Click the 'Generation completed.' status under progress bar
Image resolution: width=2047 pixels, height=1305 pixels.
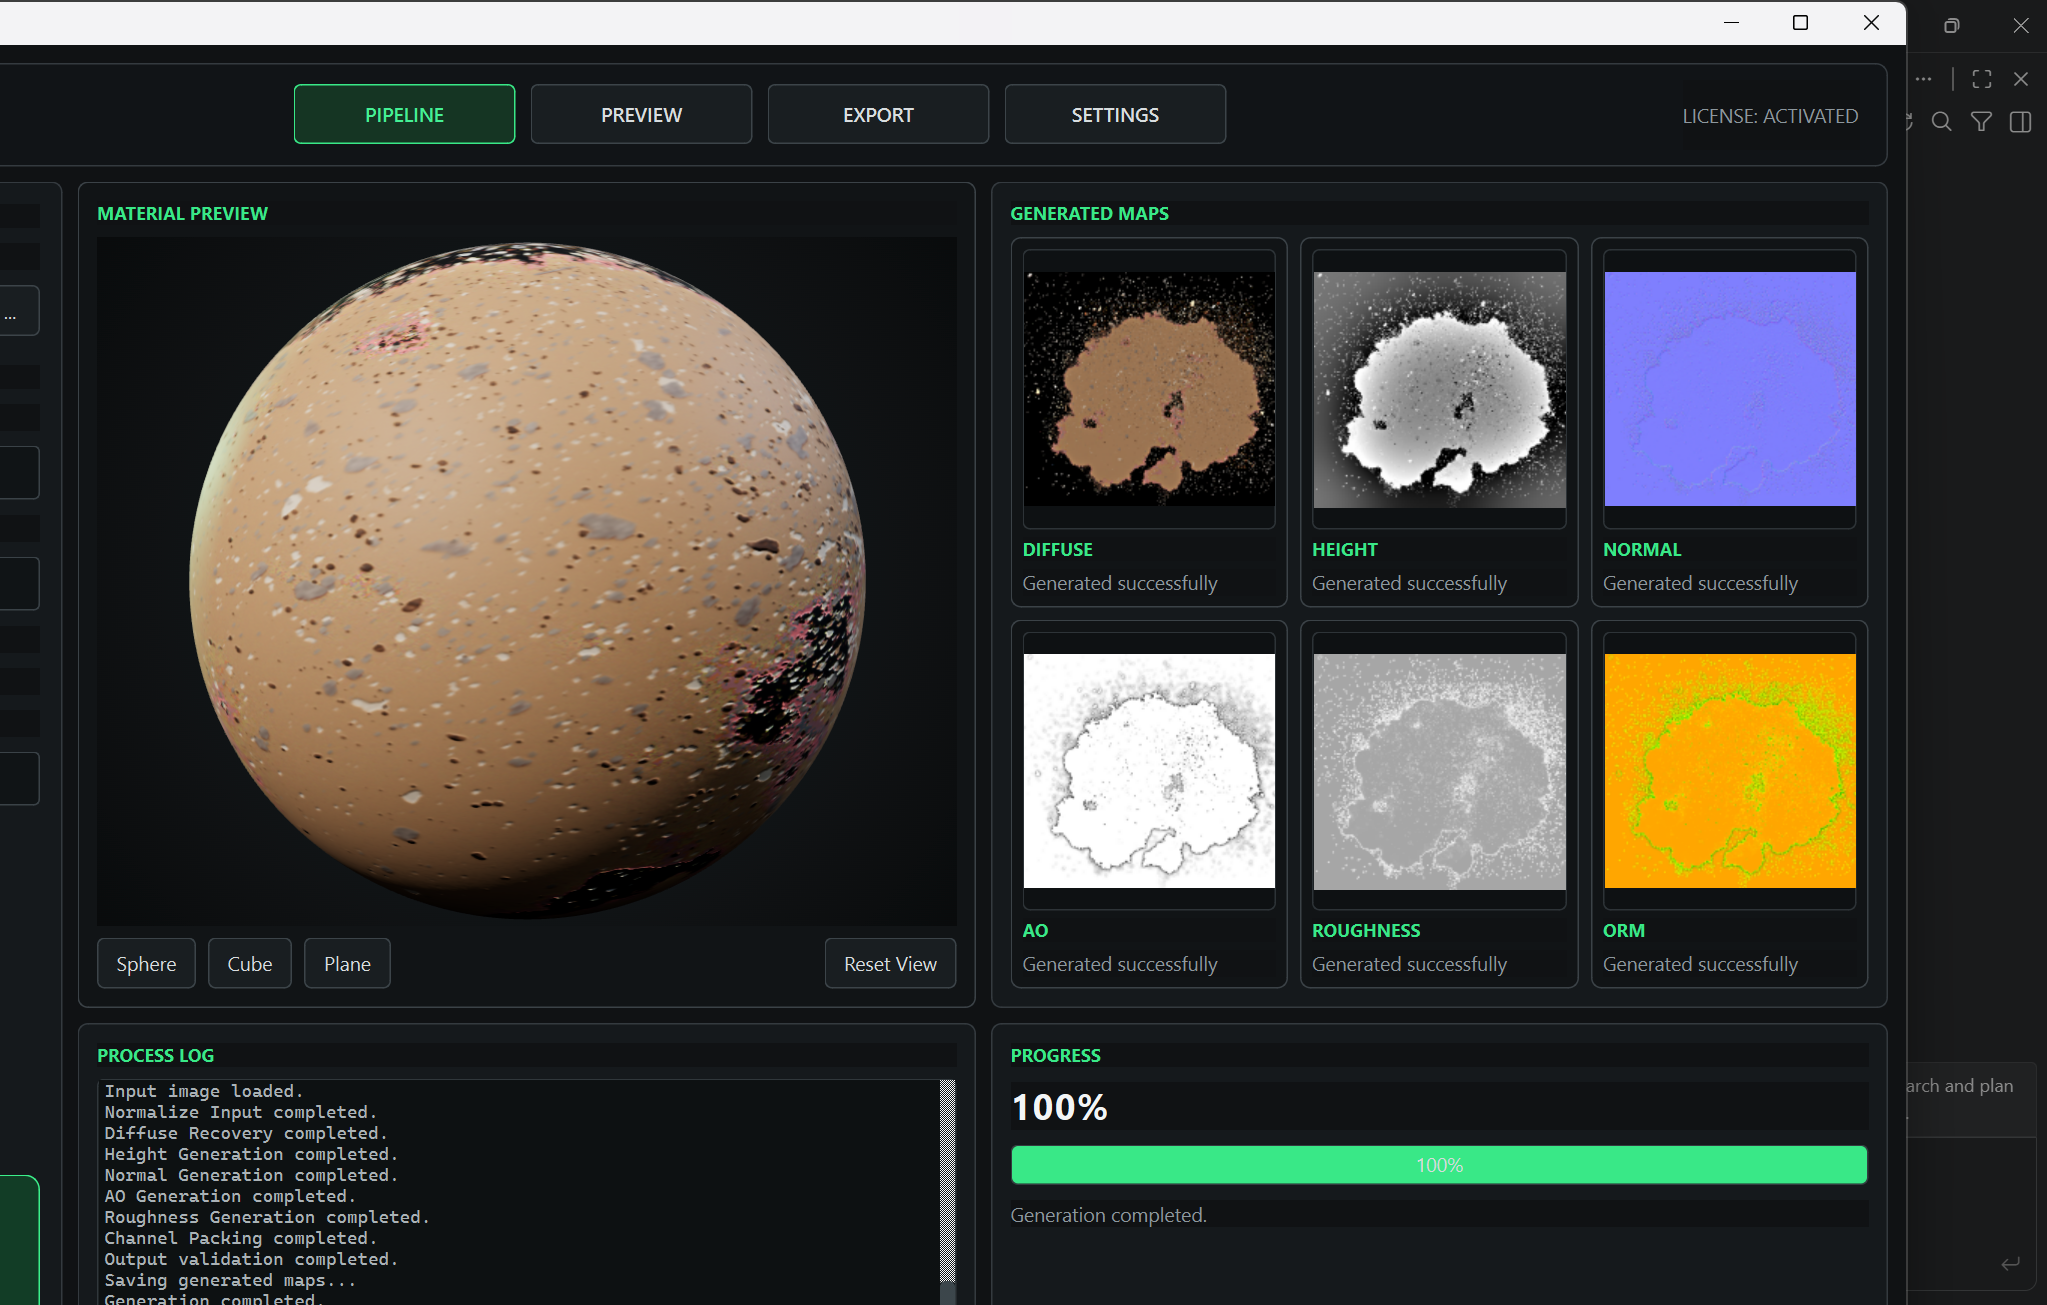pyautogui.click(x=1108, y=1215)
